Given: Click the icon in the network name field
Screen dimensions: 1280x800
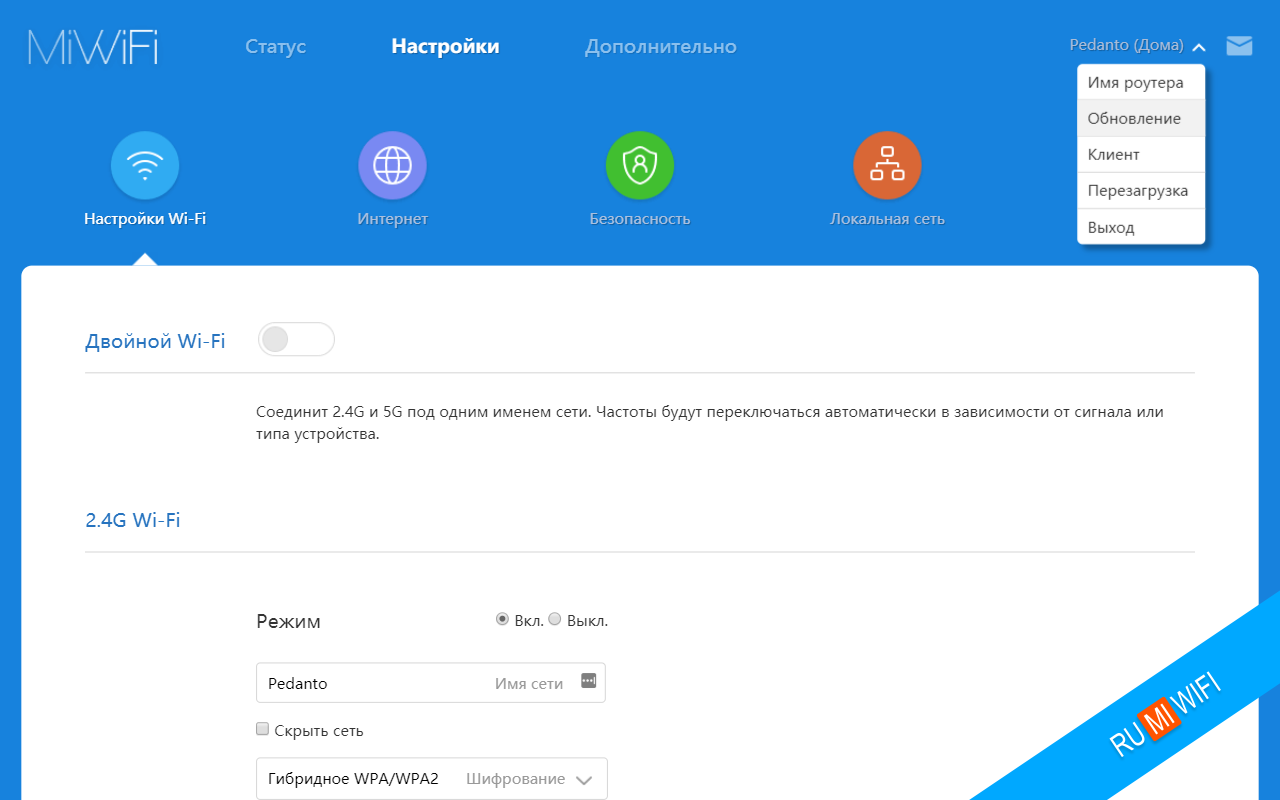Looking at the screenshot, I should click(588, 680).
